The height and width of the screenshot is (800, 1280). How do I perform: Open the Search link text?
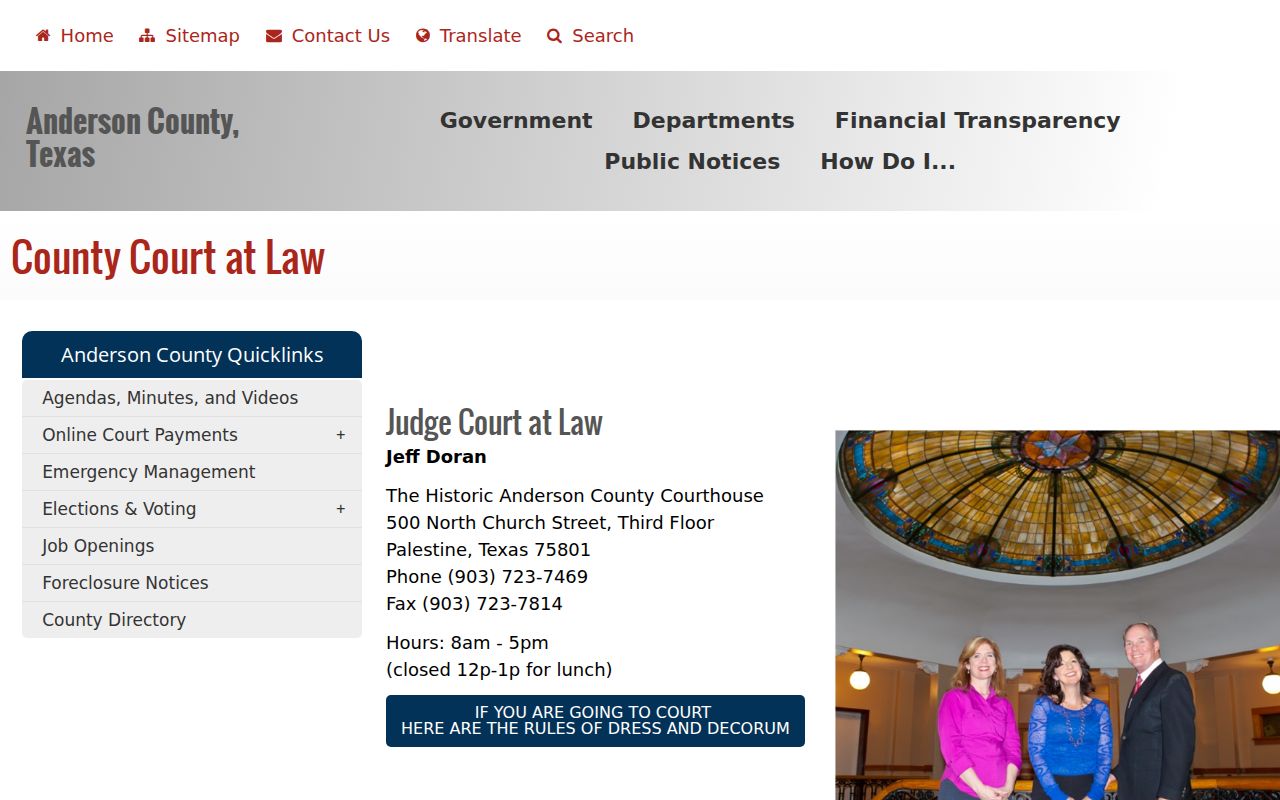(x=603, y=36)
